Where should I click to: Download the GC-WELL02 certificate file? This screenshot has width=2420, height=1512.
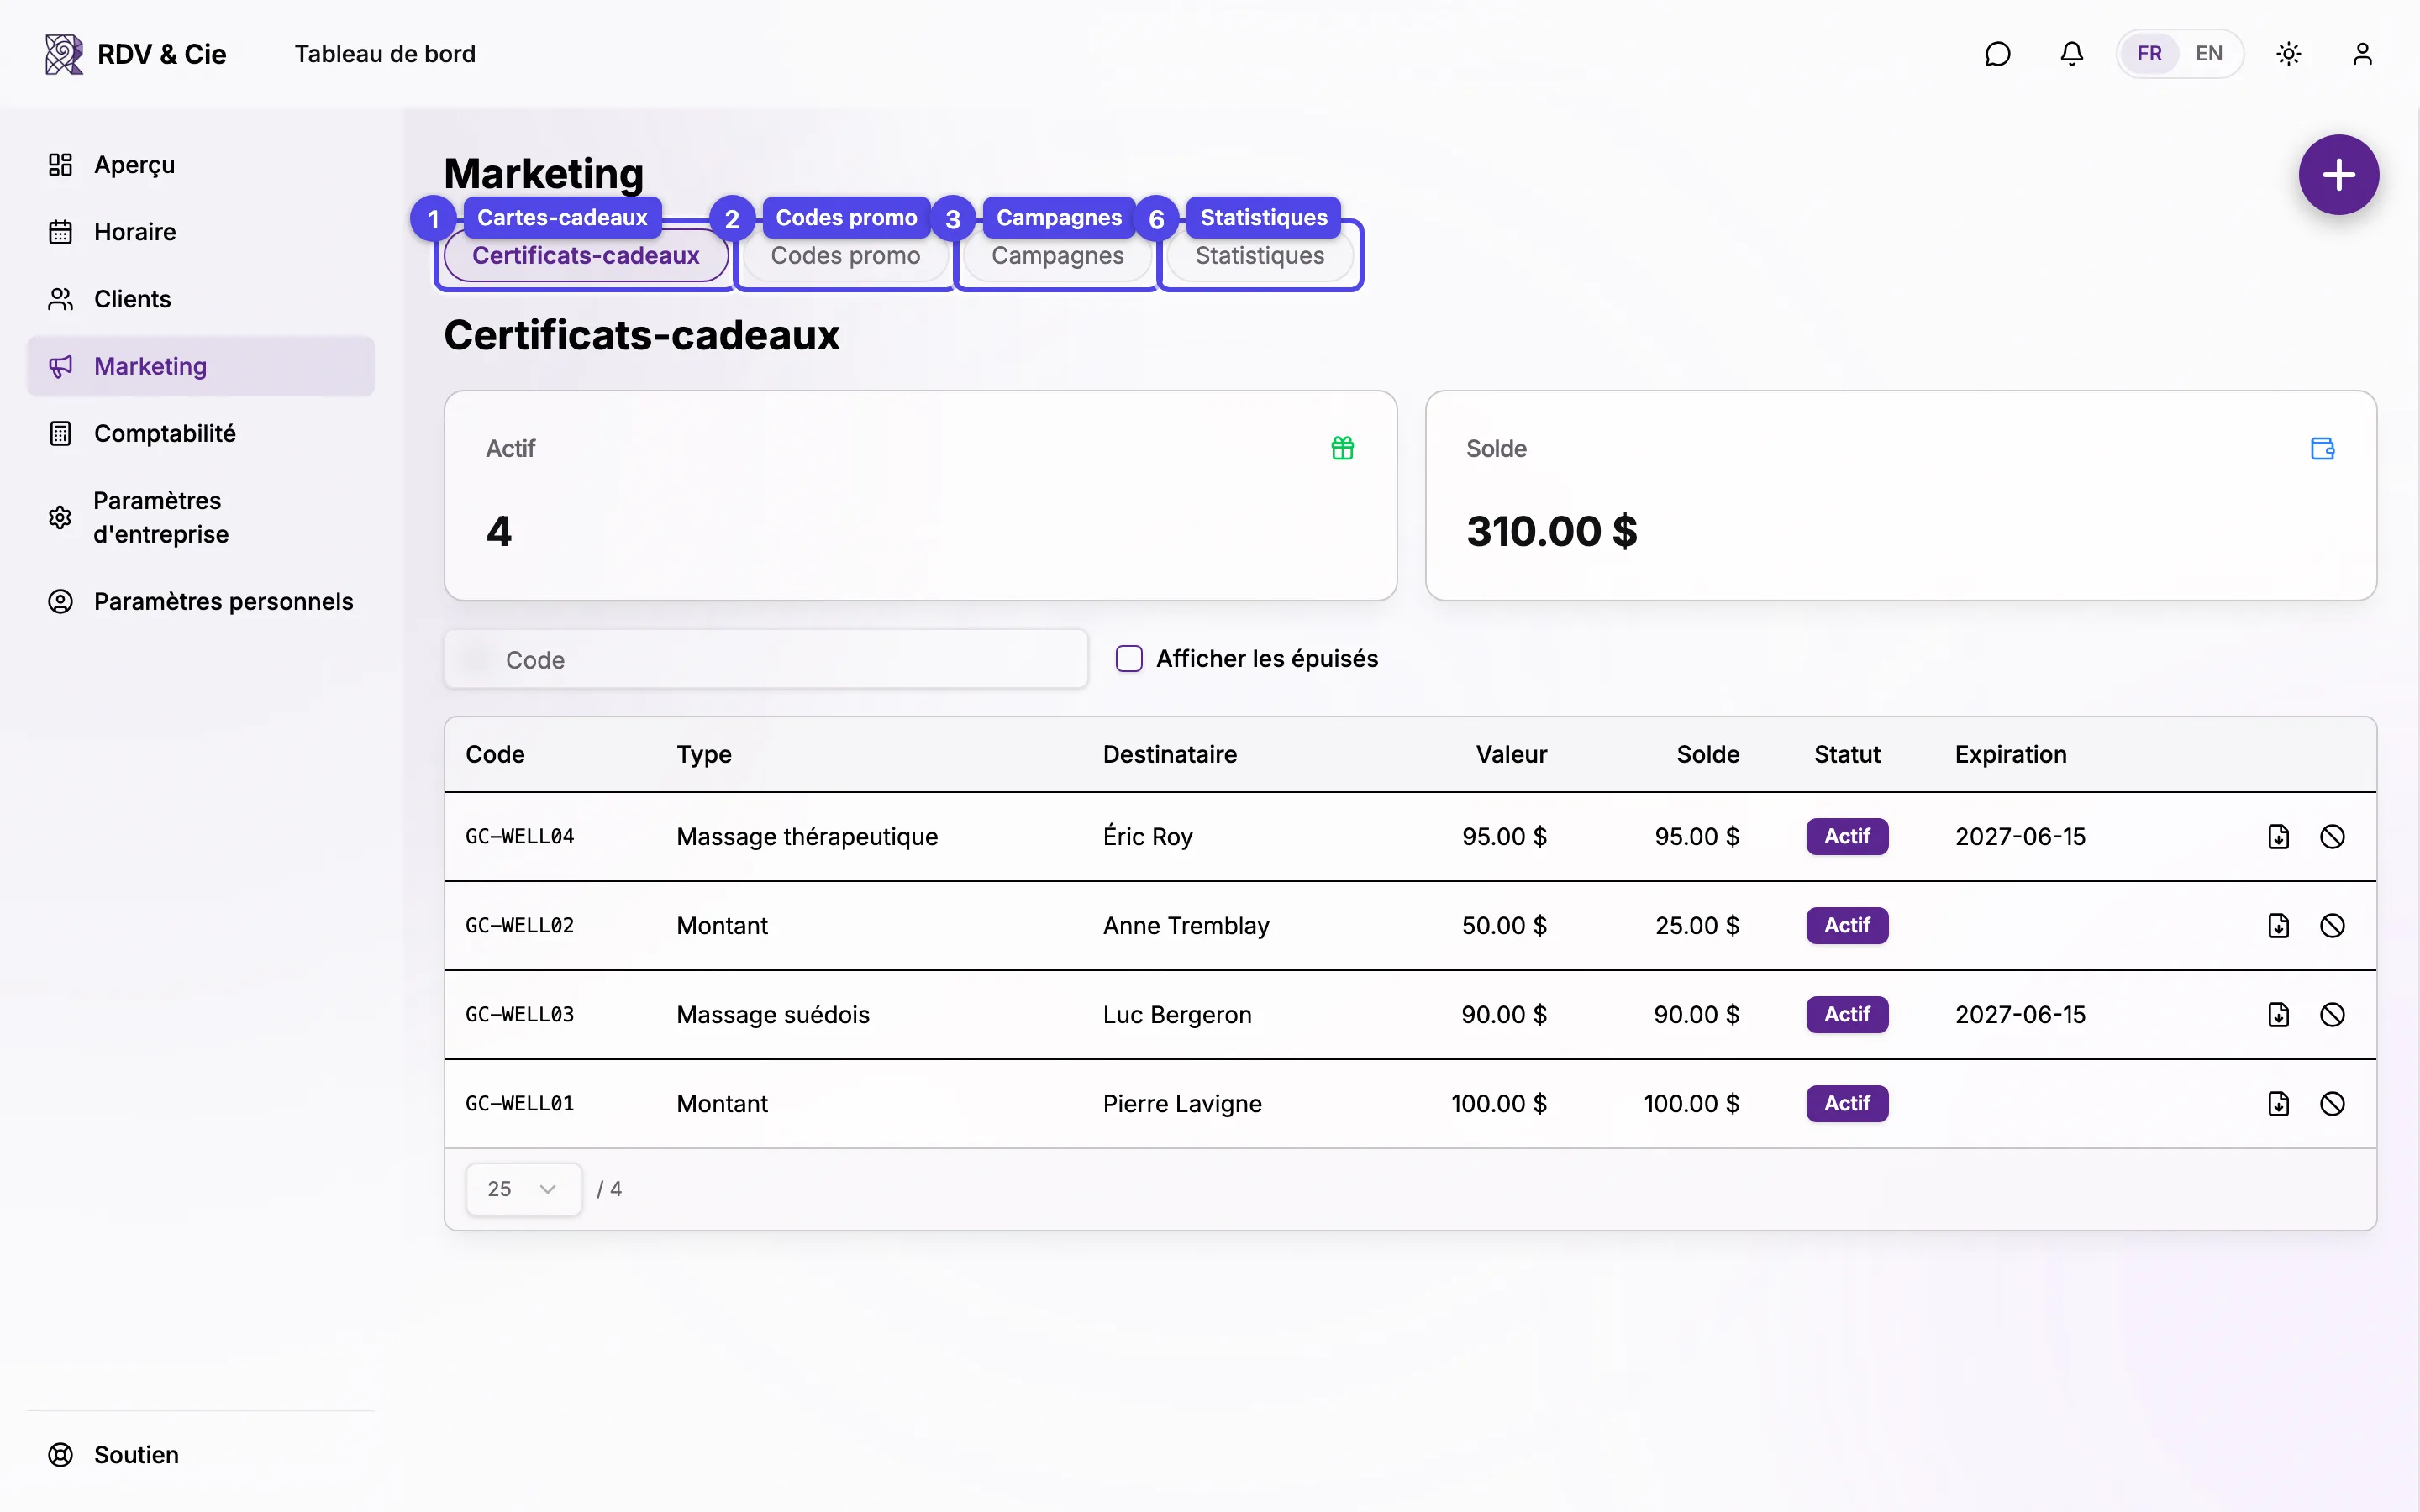pyautogui.click(x=2278, y=926)
